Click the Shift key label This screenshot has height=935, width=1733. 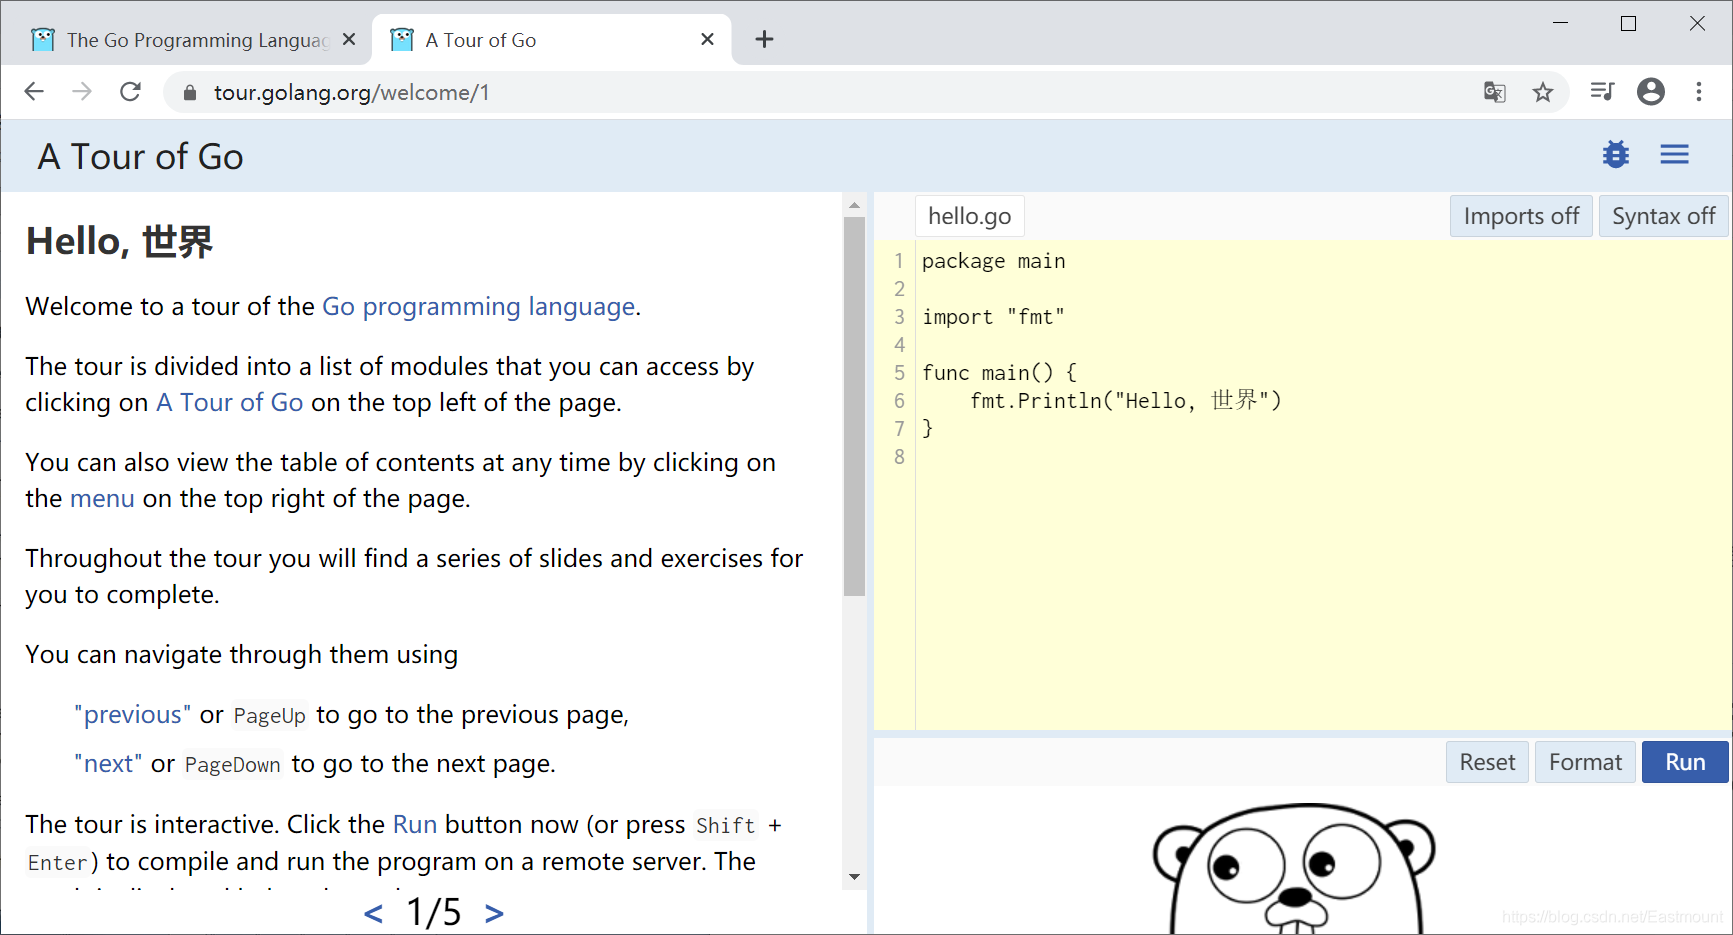[x=726, y=825]
